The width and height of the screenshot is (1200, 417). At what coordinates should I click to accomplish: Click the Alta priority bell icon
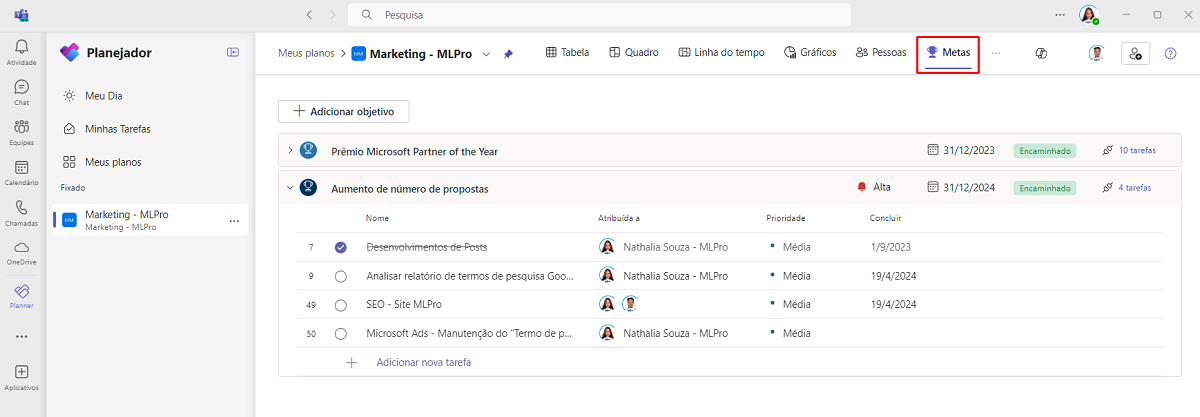[x=862, y=187]
